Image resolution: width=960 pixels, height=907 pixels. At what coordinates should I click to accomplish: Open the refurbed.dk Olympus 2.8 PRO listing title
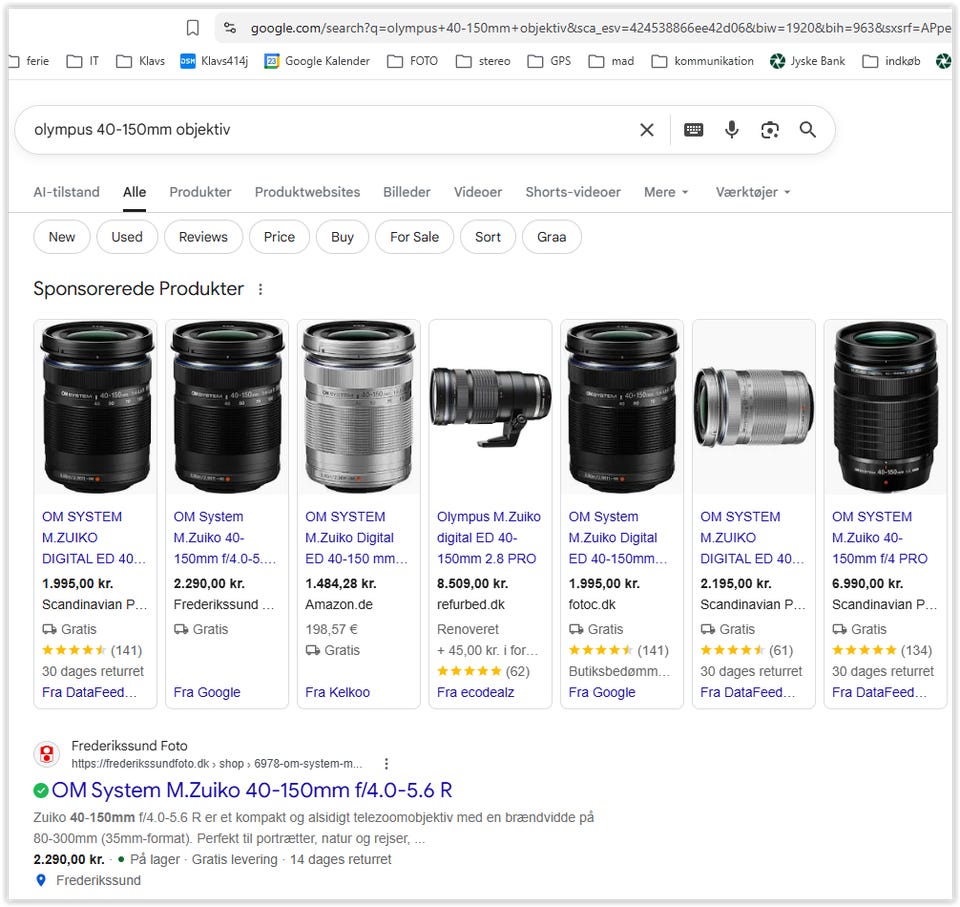(489, 538)
